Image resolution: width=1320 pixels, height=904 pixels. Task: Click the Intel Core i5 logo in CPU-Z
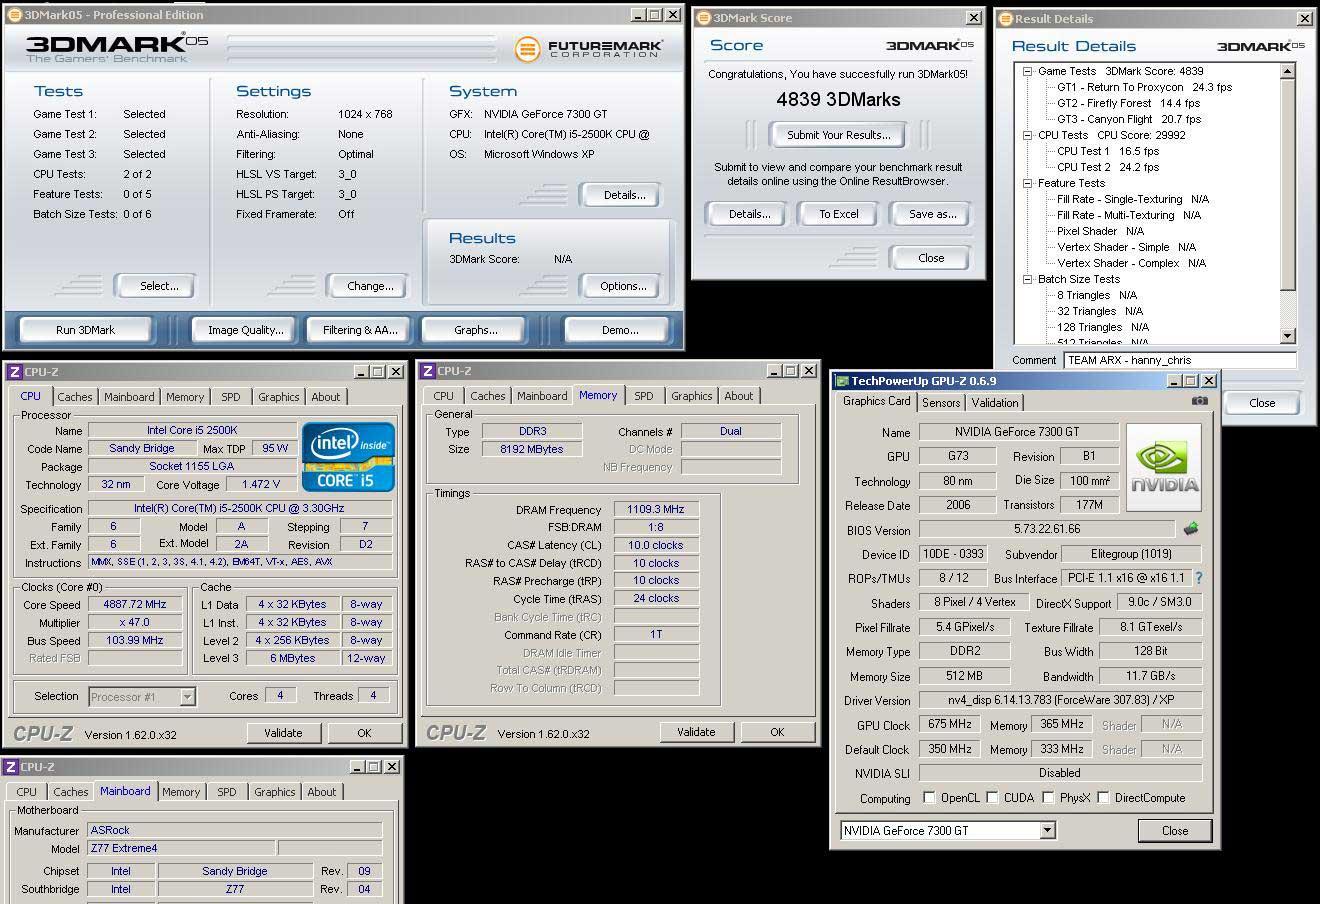pos(348,457)
